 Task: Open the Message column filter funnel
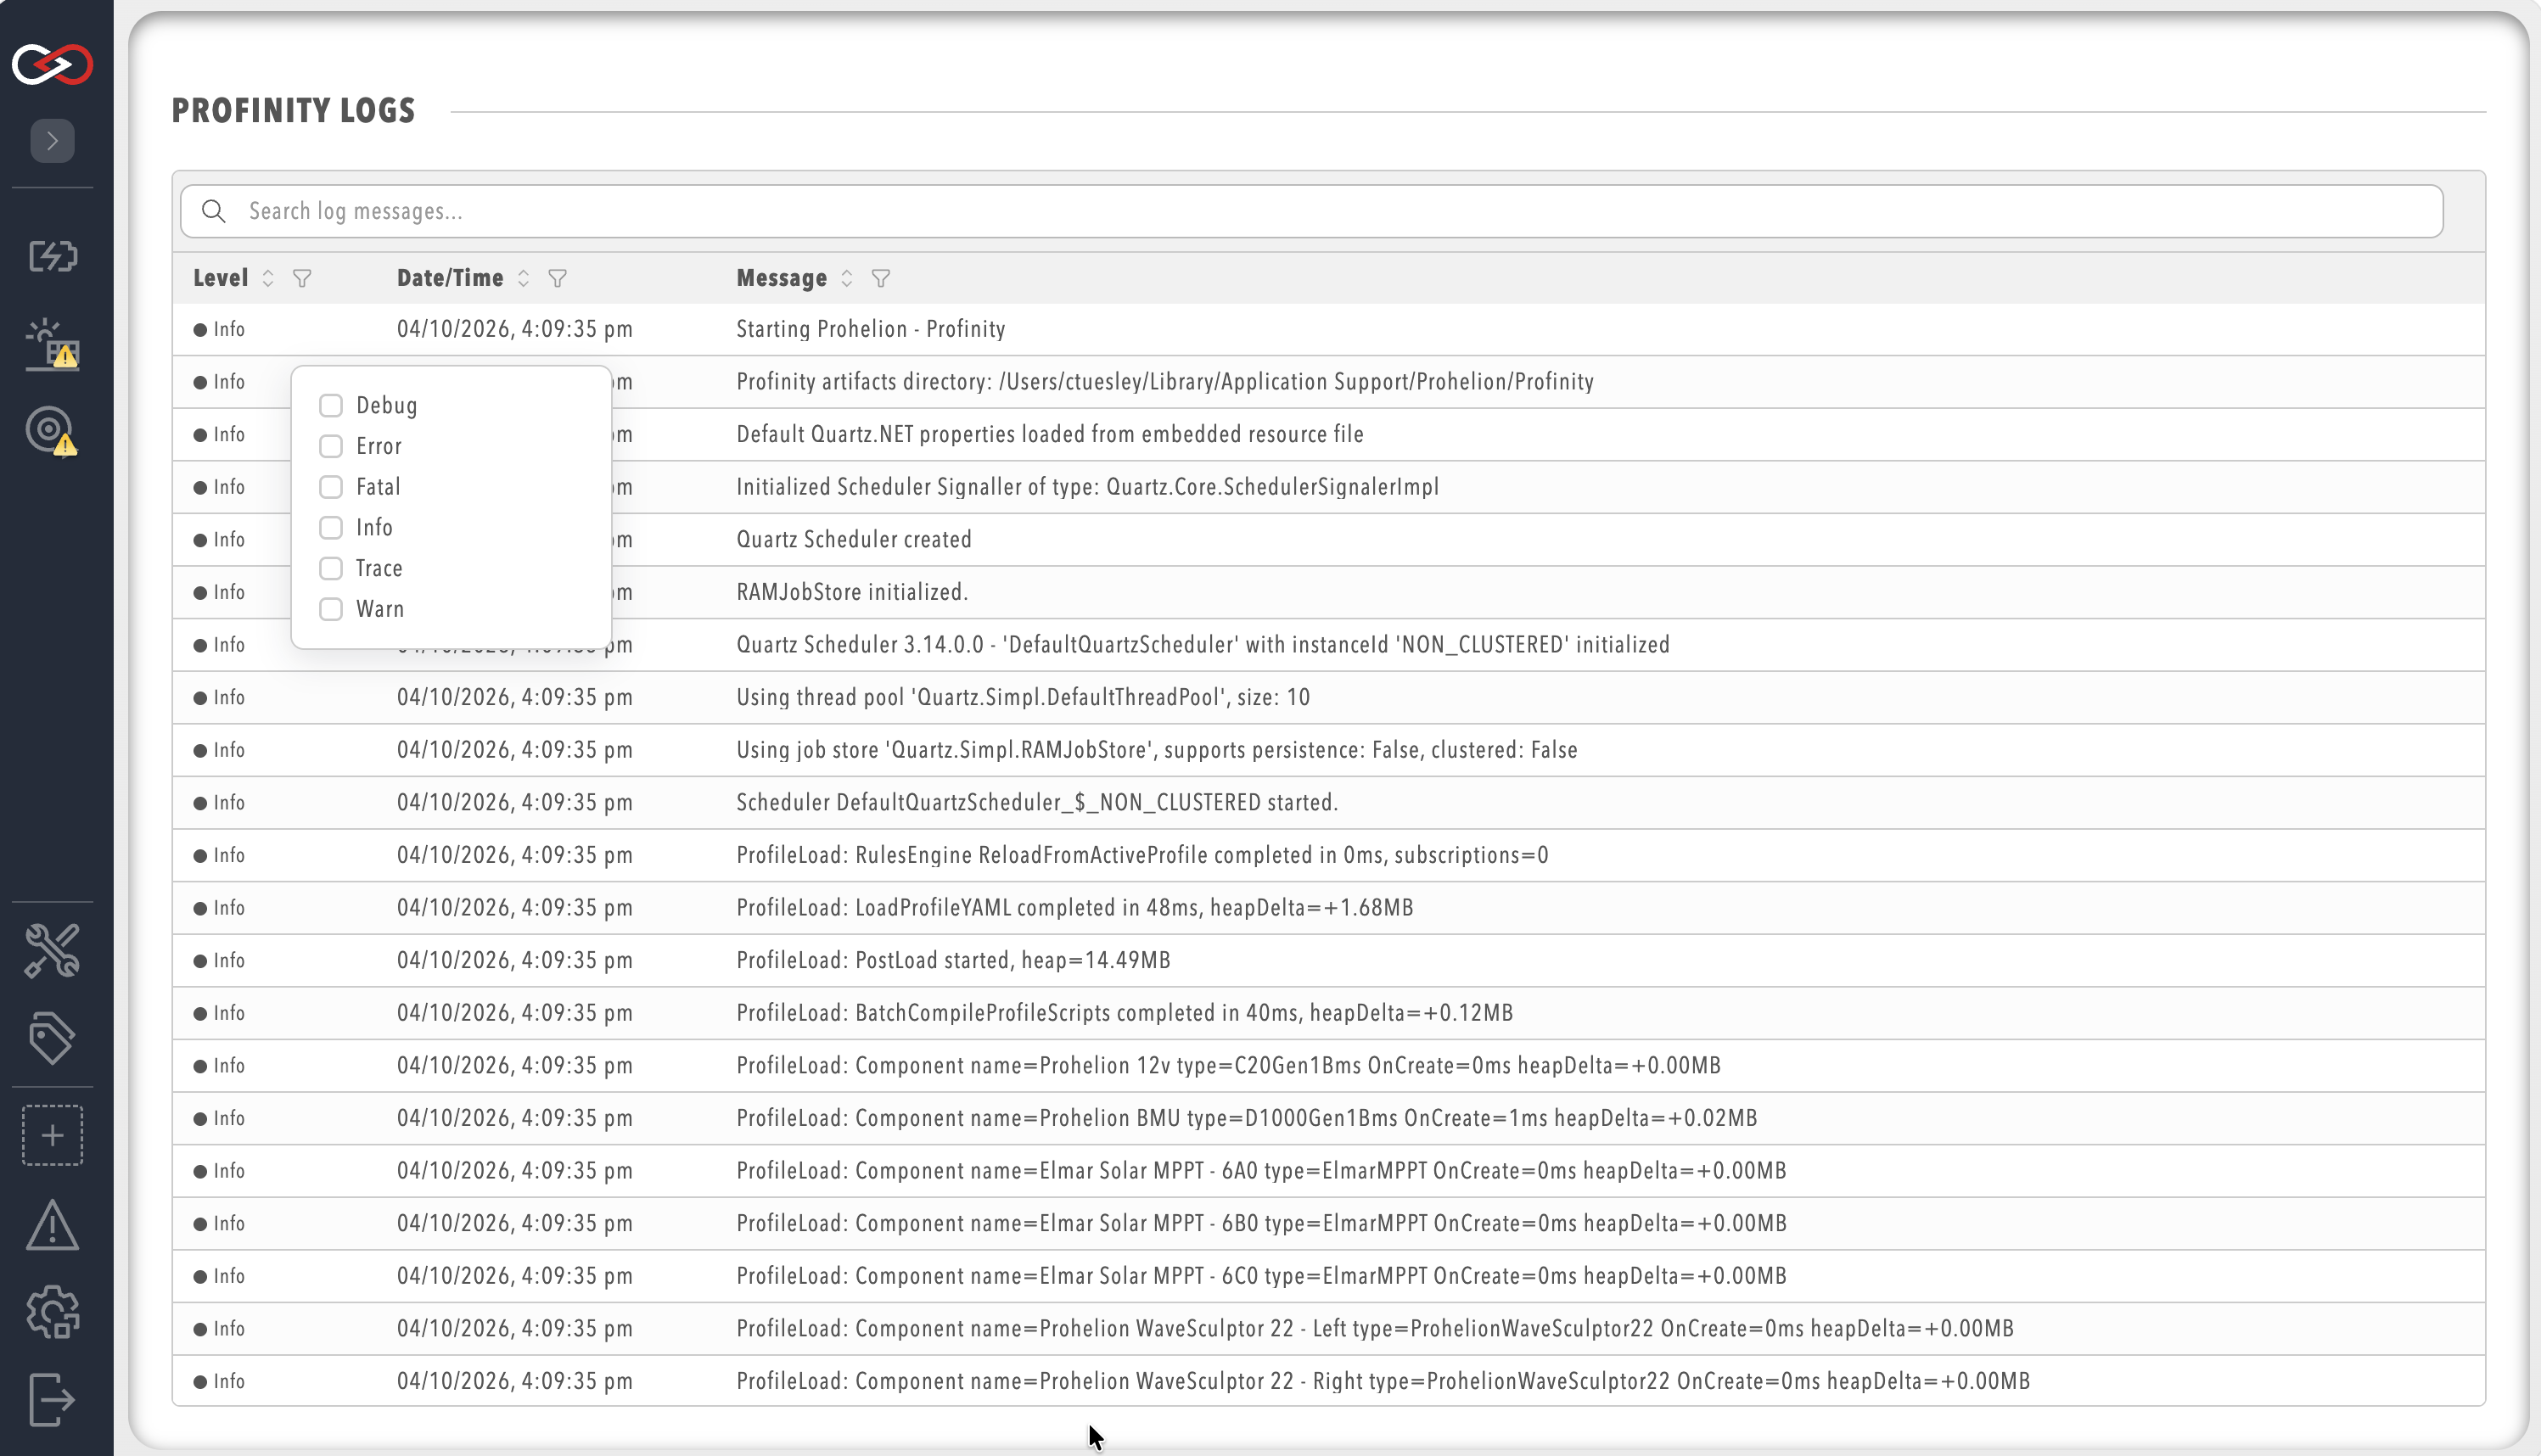(x=881, y=279)
